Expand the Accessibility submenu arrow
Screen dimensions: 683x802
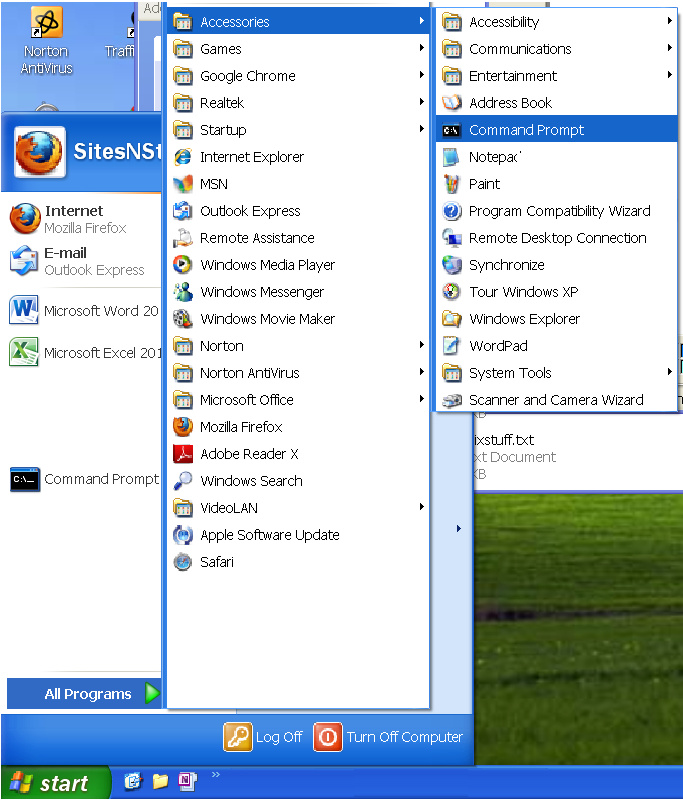click(x=670, y=21)
